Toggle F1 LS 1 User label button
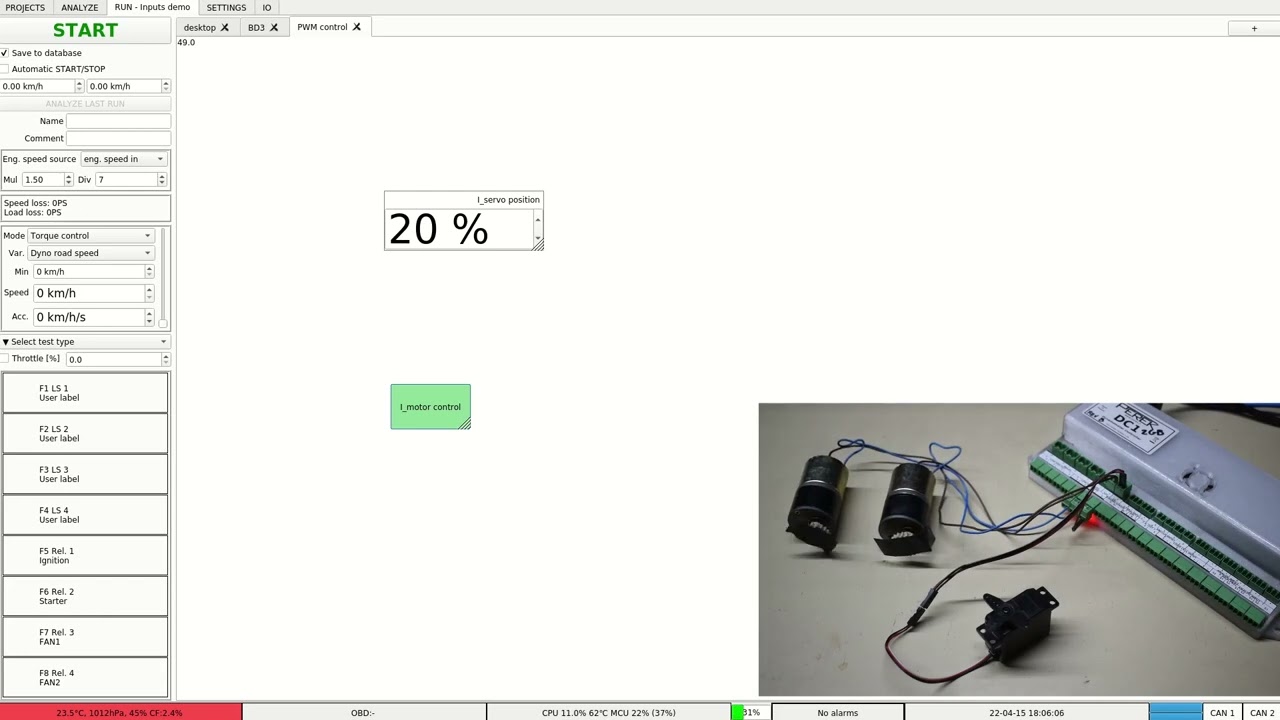1280x720 pixels. point(85,393)
